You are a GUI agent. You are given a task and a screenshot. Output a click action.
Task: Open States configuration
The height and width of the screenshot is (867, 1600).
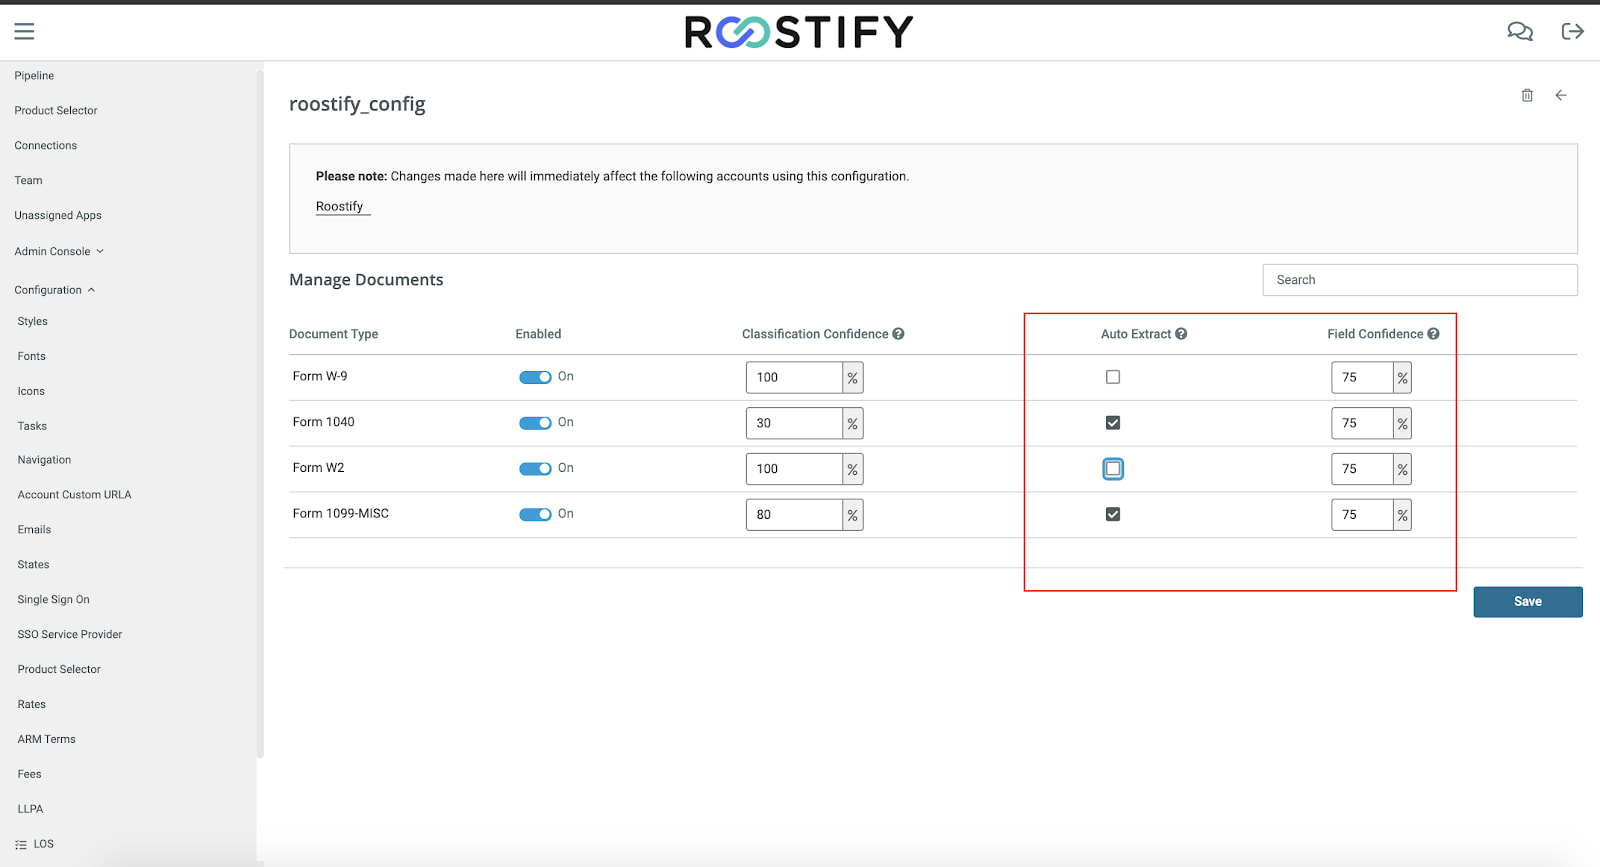tap(33, 565)
